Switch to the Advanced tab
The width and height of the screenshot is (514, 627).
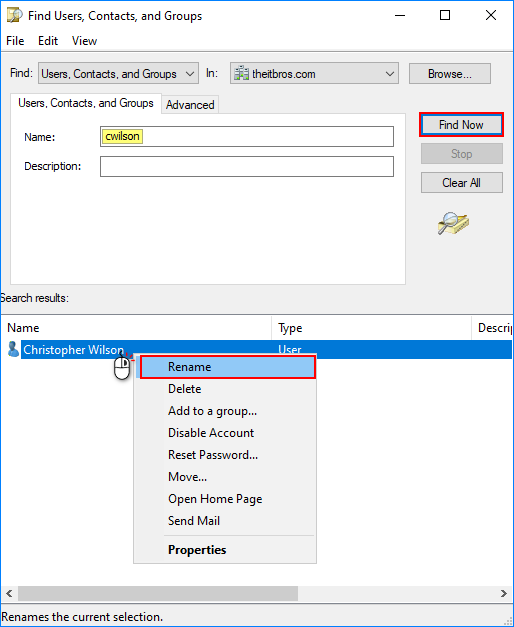click(x=190, y=105)
